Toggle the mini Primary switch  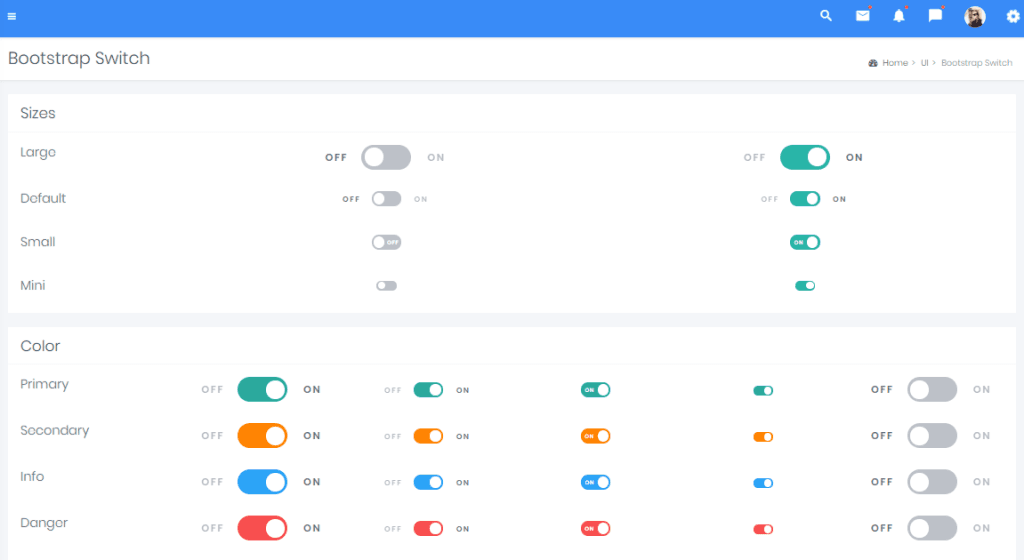(x=763, y=390)
